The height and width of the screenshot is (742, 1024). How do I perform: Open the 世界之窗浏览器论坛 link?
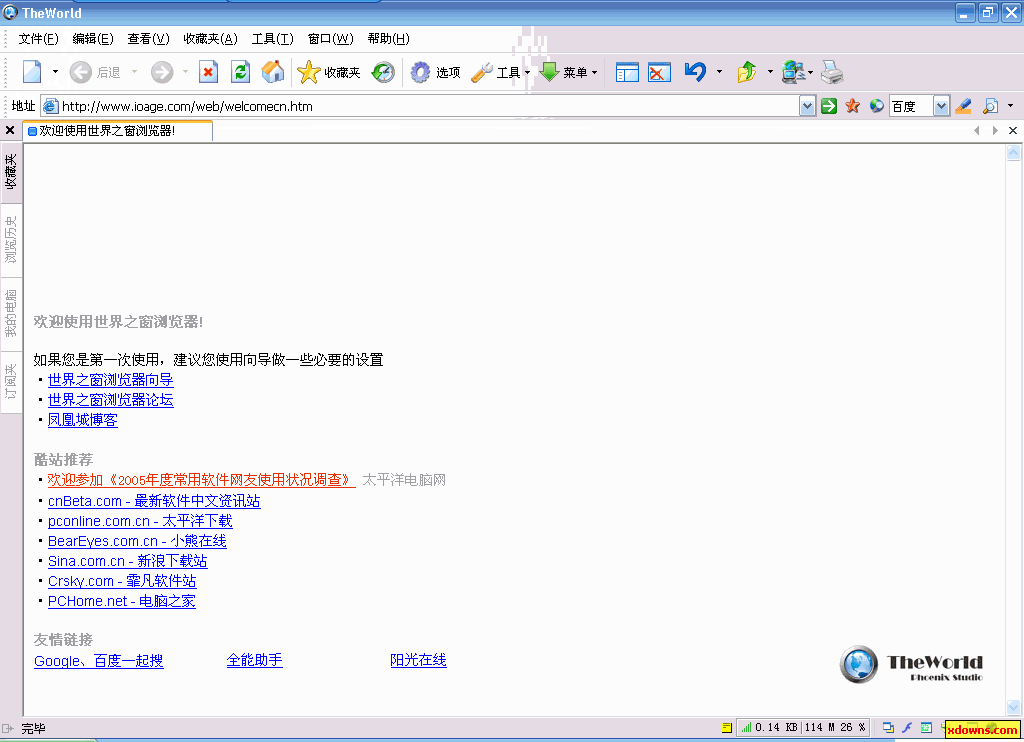pyautogui.click(x=110, y=400)
